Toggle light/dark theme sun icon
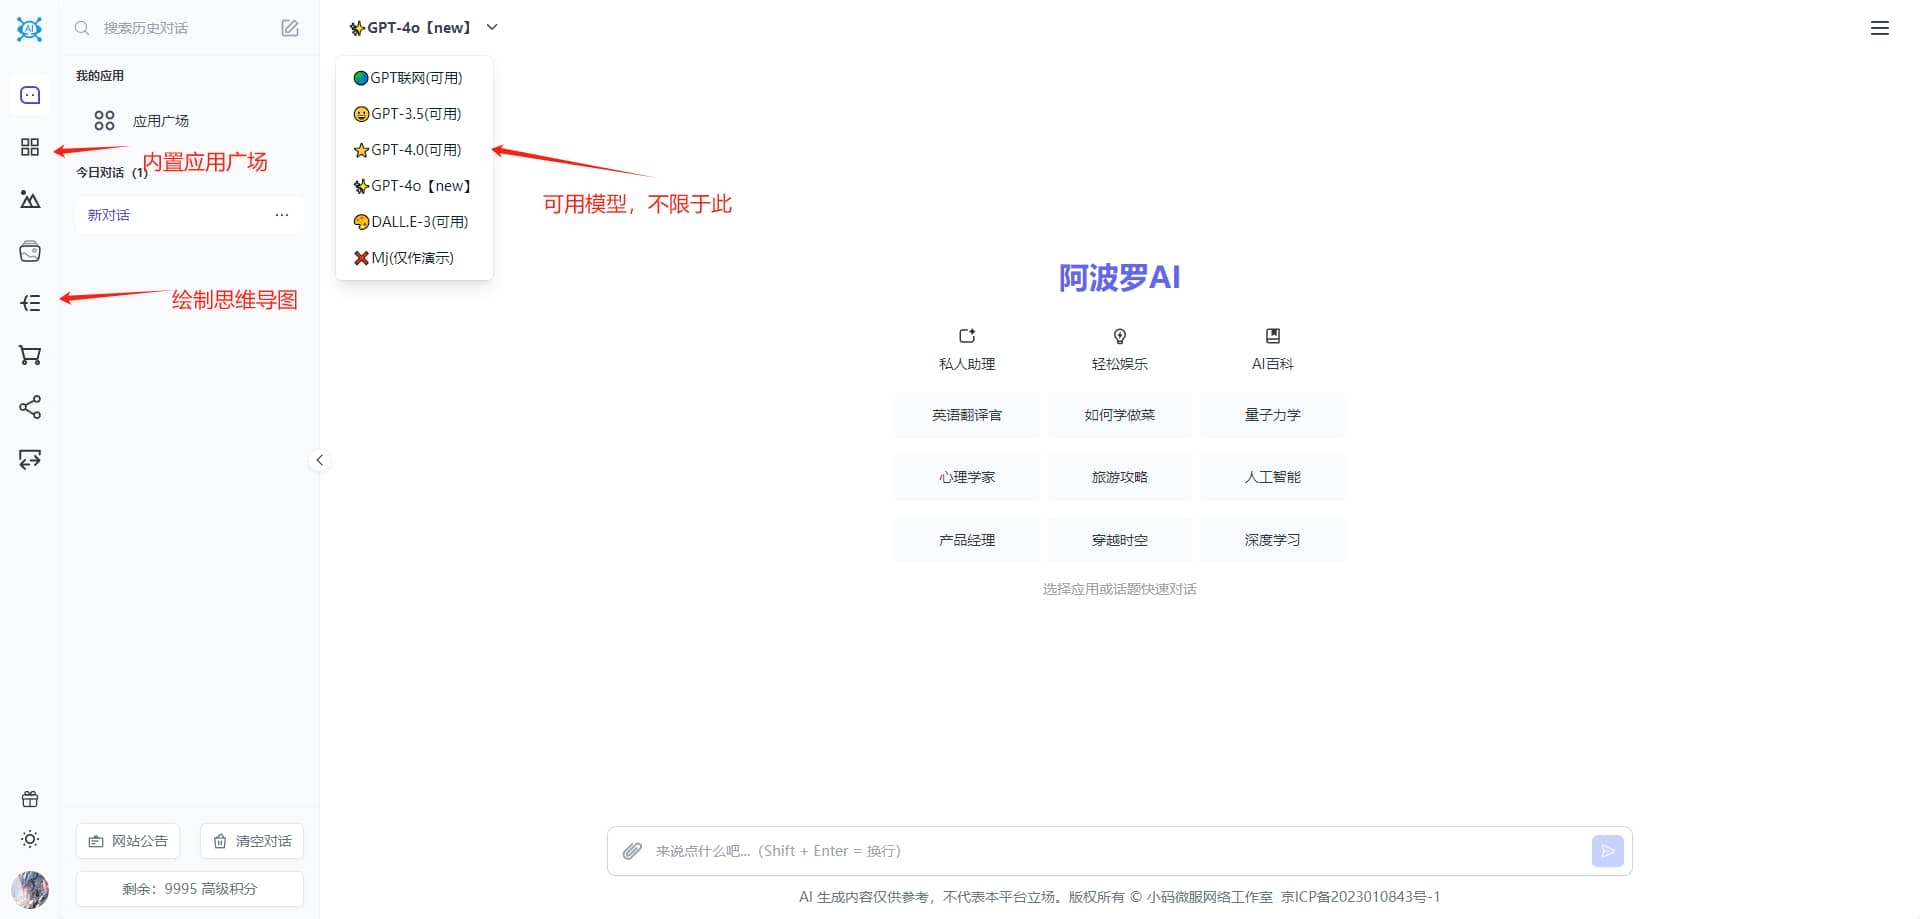This screenshot has width=1920, height=919. 30,839
